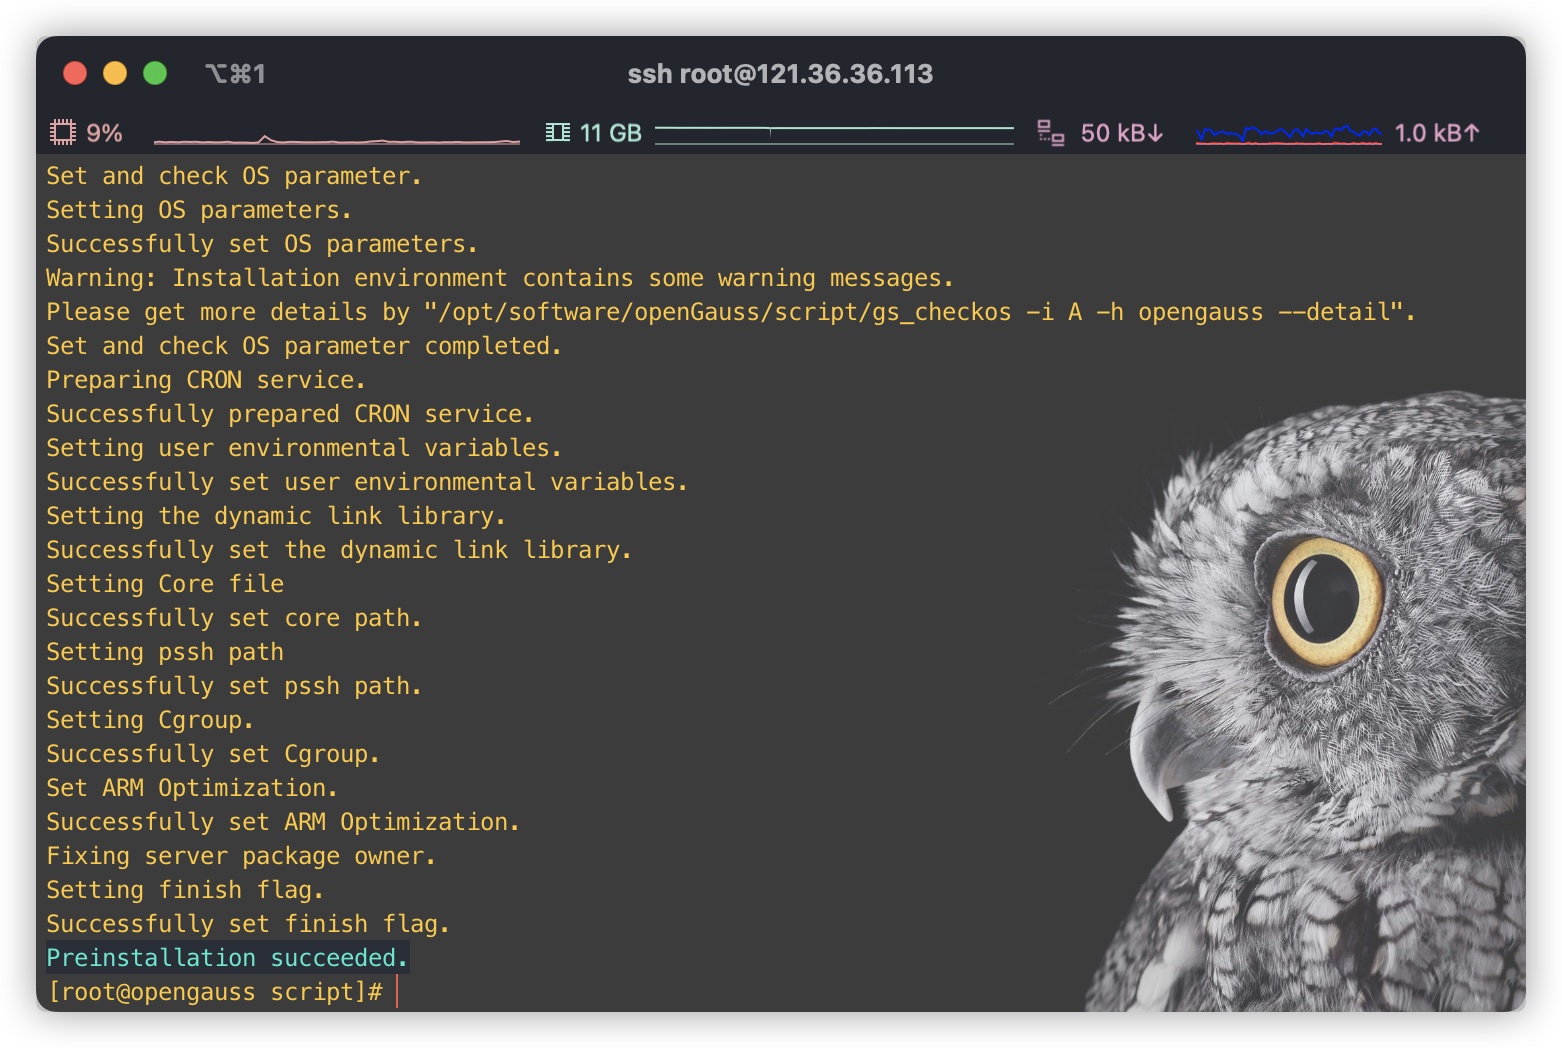Click the line 'Successfully set finish flag.'

pyautogui.click(x=248, y=924)
